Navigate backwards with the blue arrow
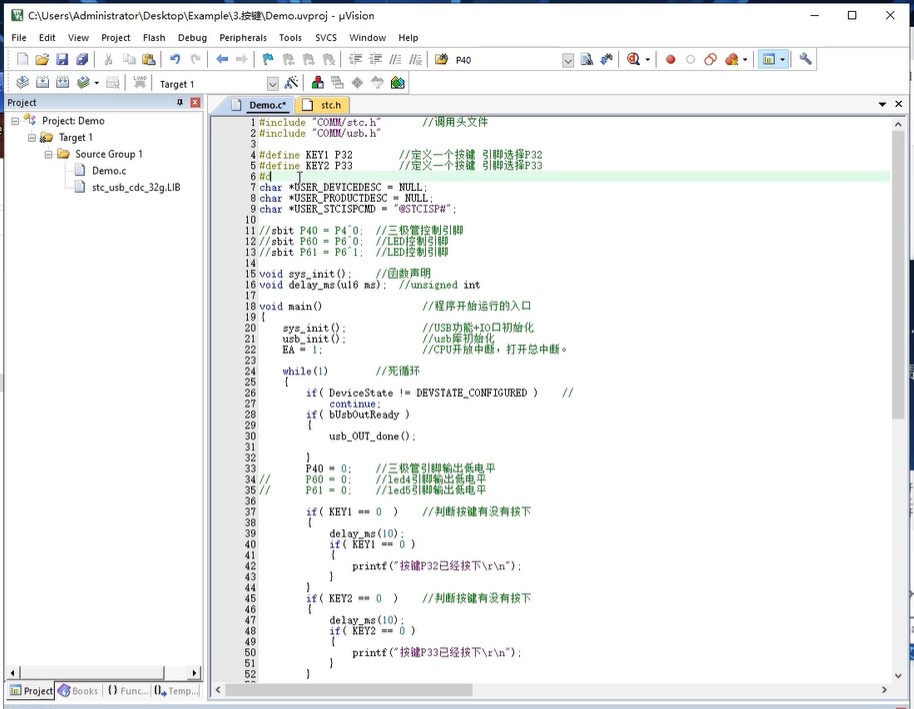 pos(222,59)
